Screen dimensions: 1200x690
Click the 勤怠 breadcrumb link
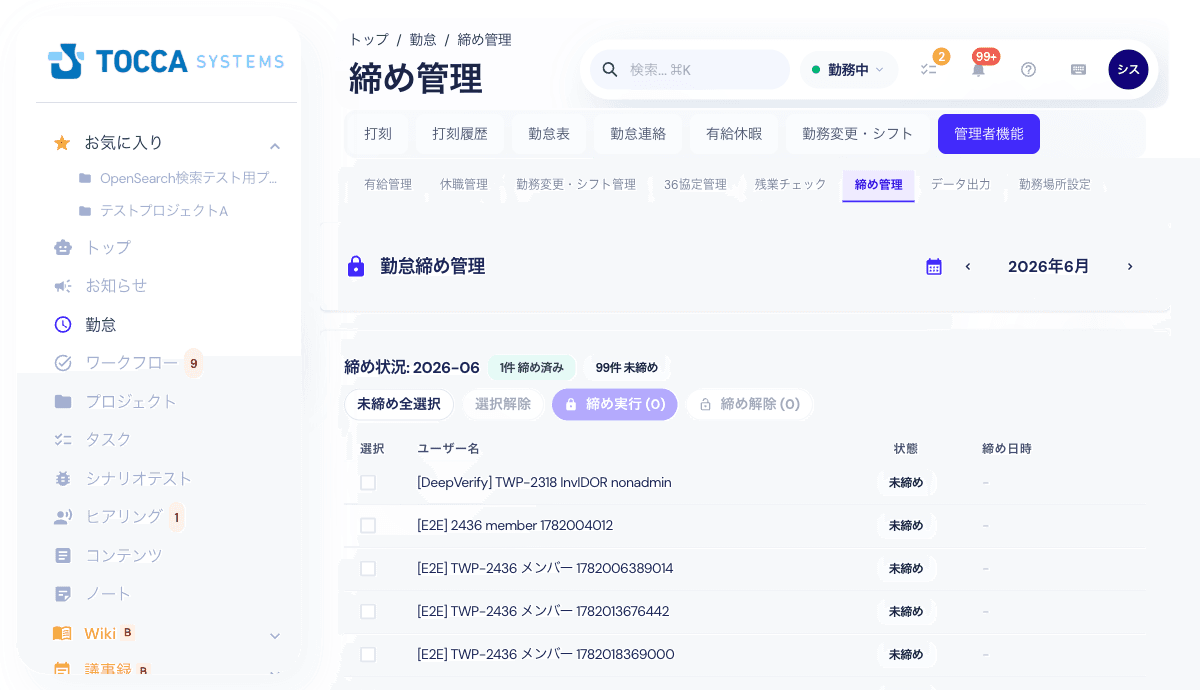pyautogui.click(x=423, y=40)
